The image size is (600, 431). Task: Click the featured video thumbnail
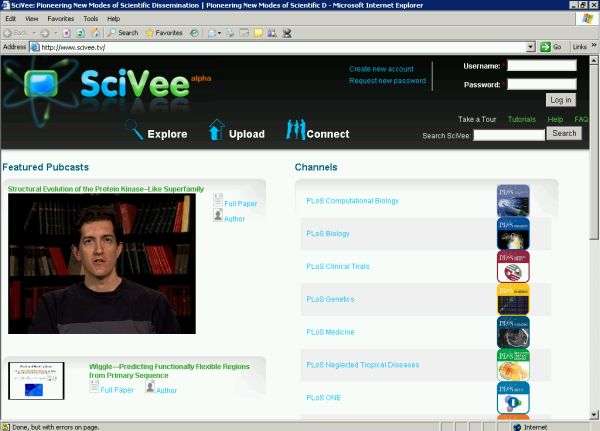102,264
